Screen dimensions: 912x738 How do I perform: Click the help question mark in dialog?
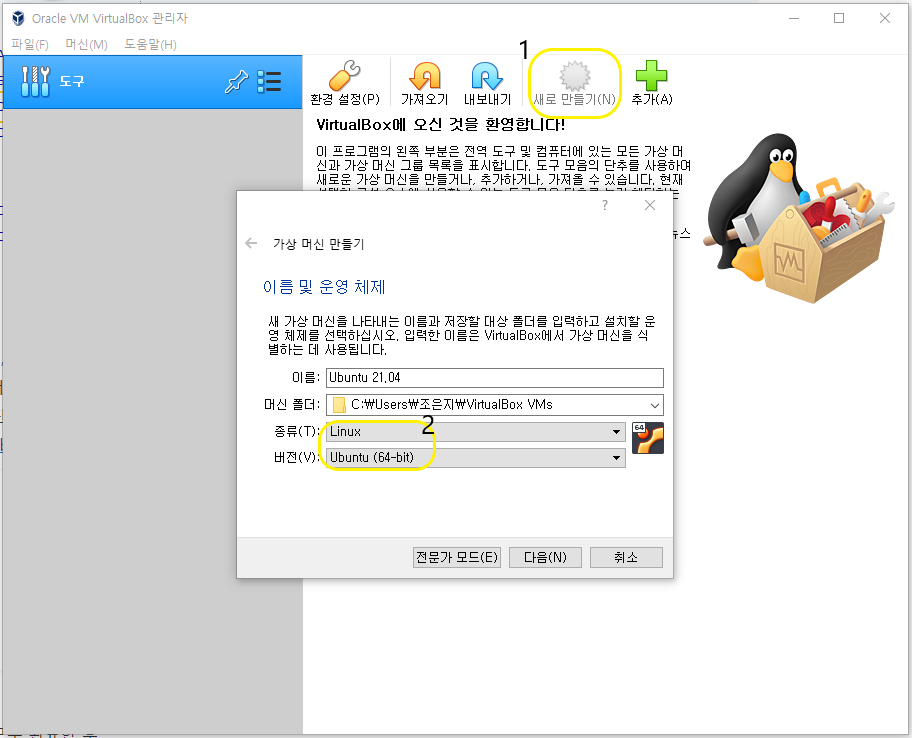coord(605,205)
